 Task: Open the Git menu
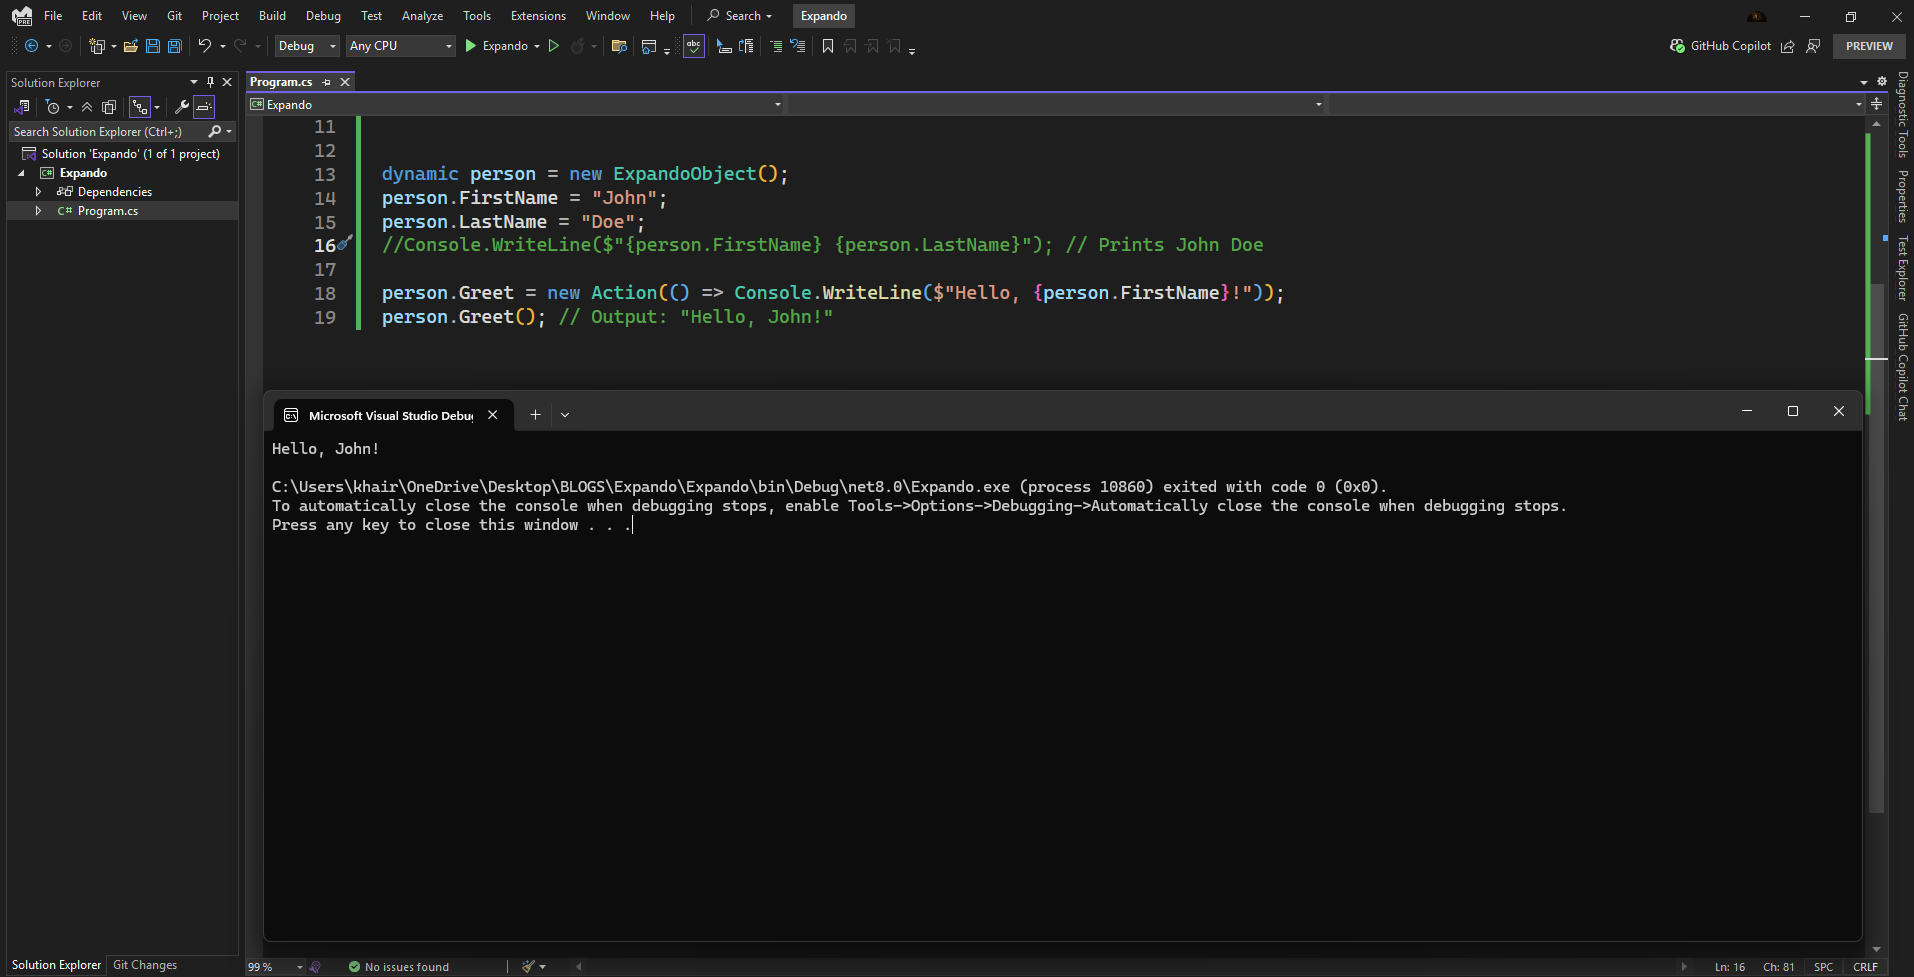174,15
